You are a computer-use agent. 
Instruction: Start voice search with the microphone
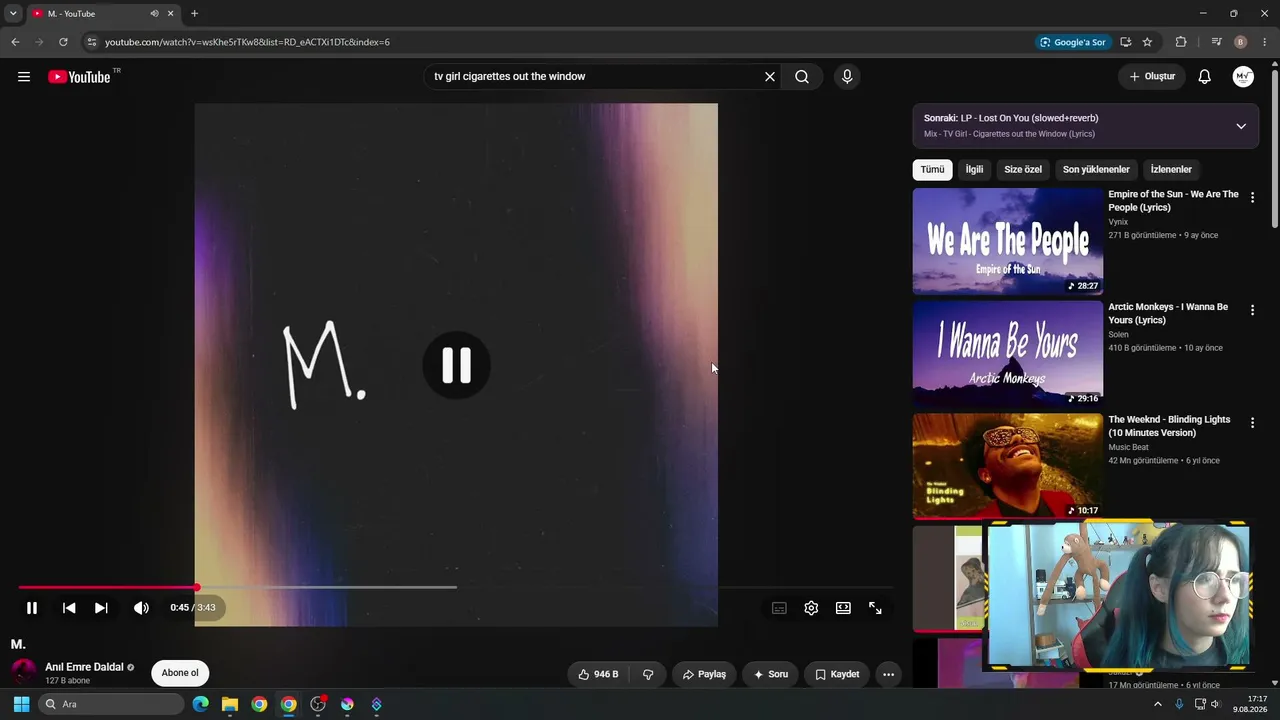[847, 77]
